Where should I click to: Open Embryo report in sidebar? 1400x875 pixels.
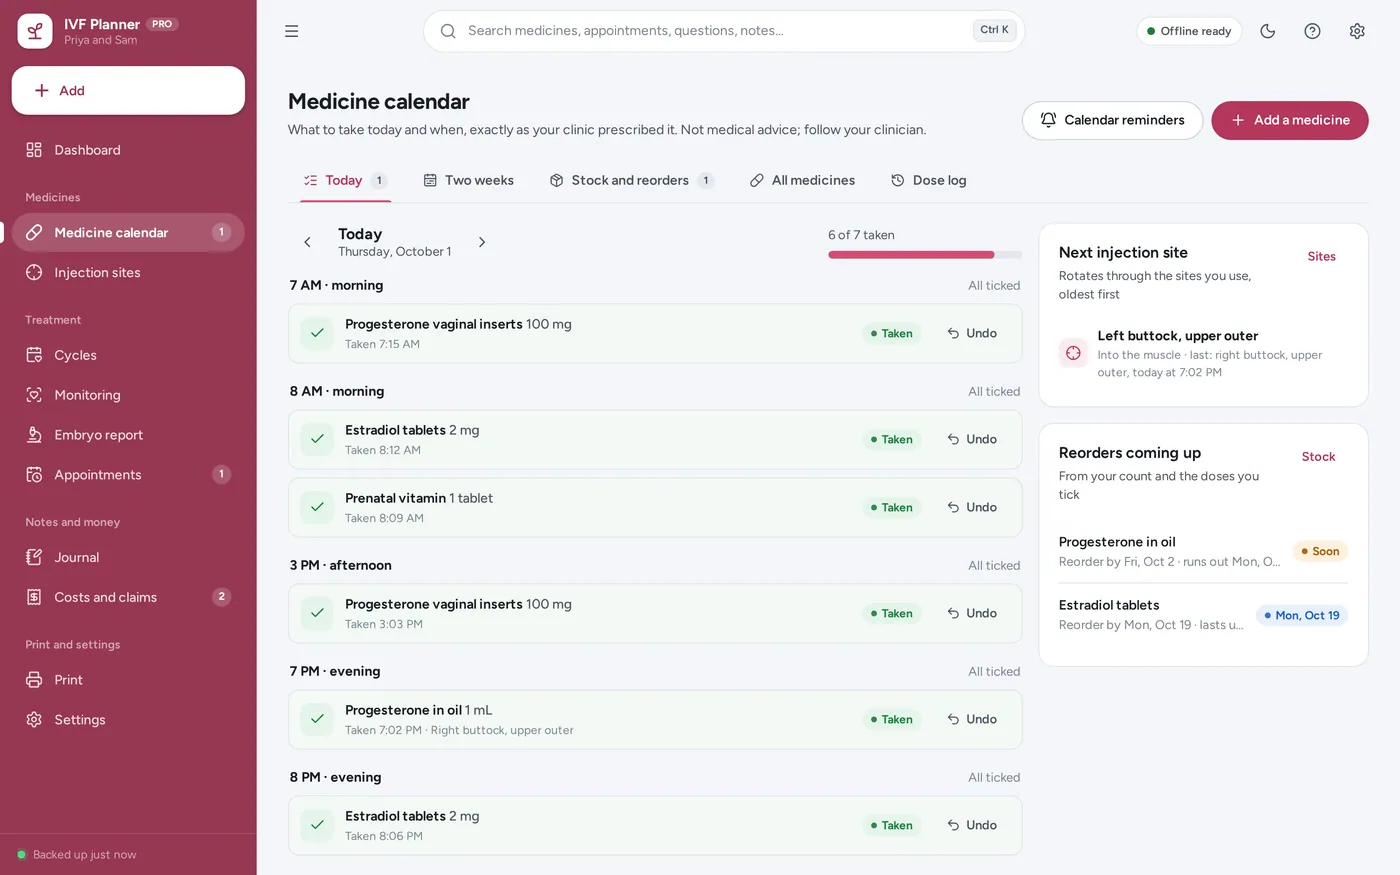tap(128, 435)
